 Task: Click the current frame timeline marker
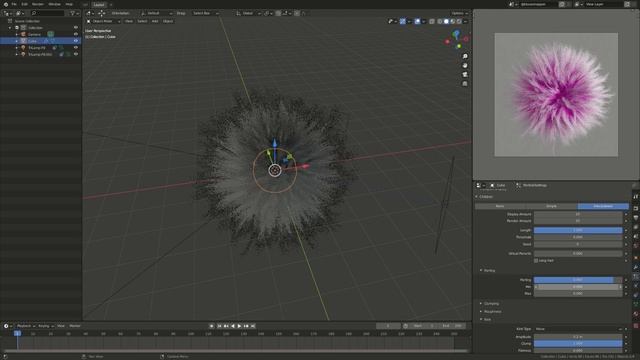(x=18, y=333)
